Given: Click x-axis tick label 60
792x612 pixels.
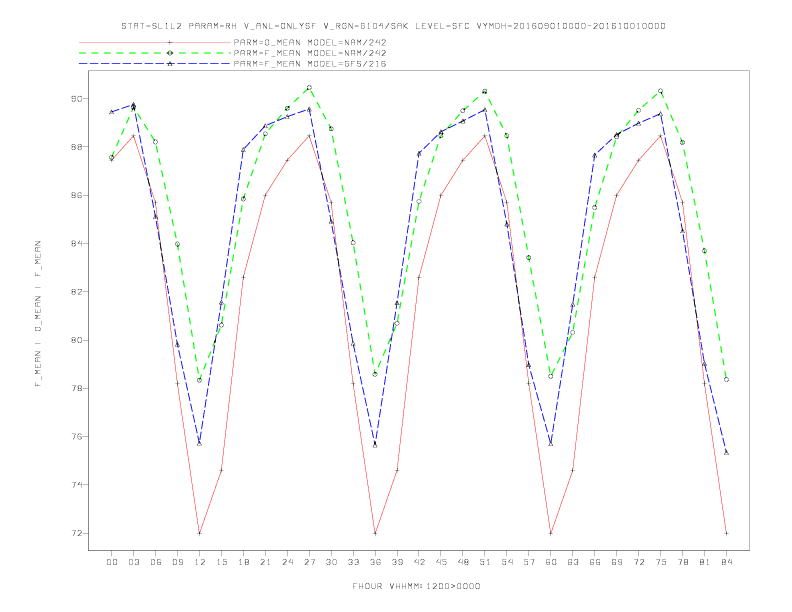Looking at the screenshot, I should [551, 562].
